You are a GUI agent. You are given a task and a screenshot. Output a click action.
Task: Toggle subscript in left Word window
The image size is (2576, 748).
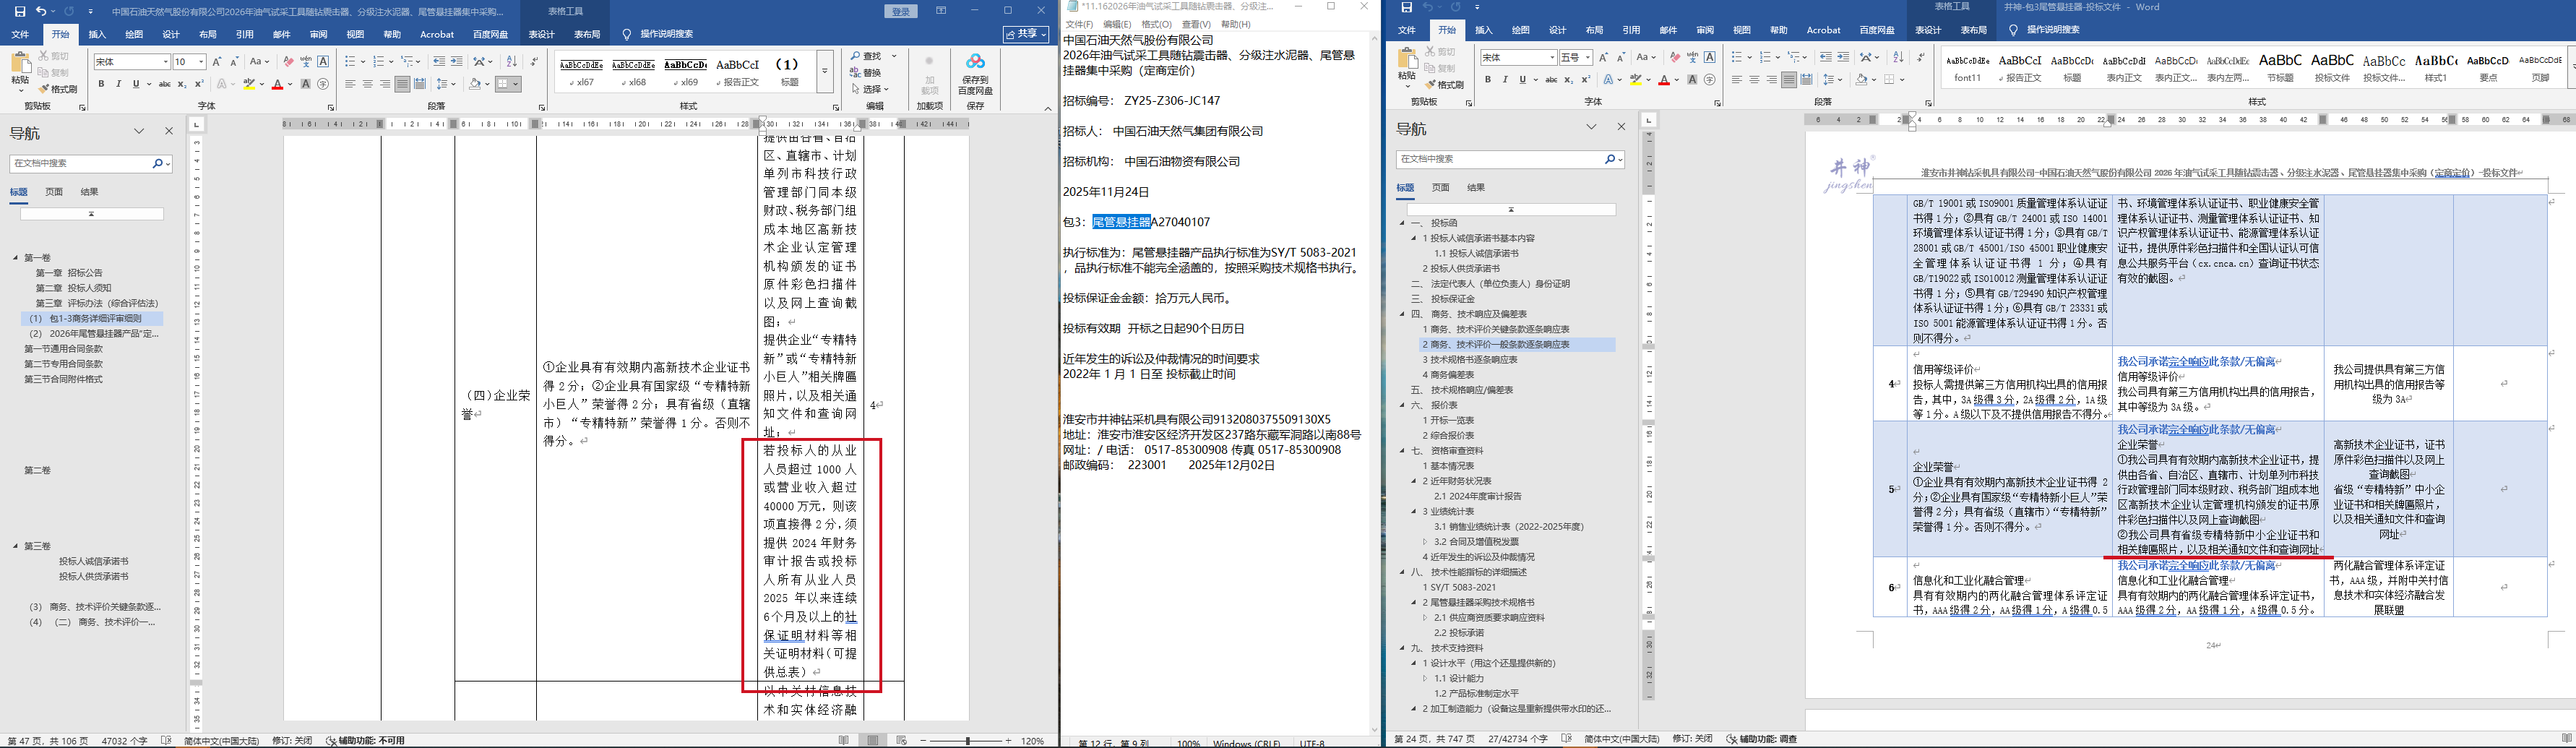point(181,84)
